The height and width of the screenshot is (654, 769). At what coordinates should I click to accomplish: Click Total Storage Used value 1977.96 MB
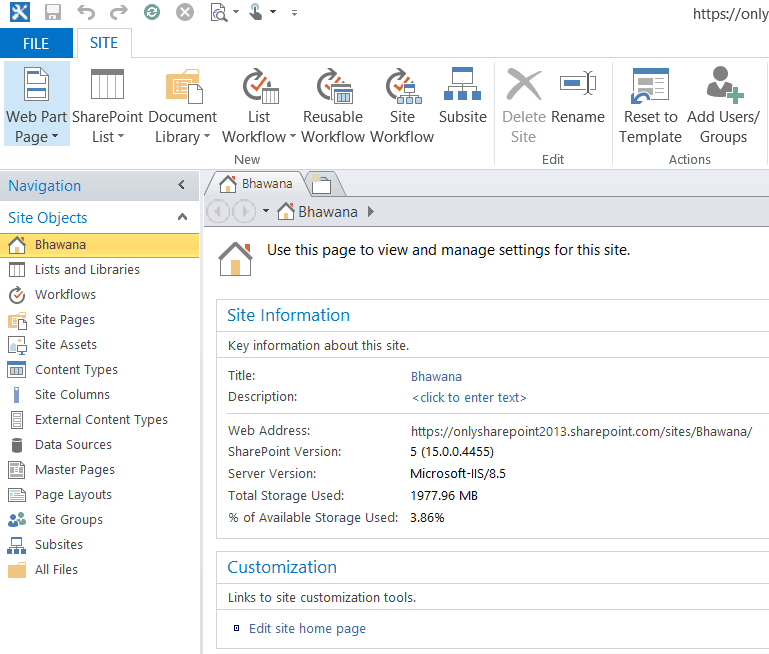point(444,496)
